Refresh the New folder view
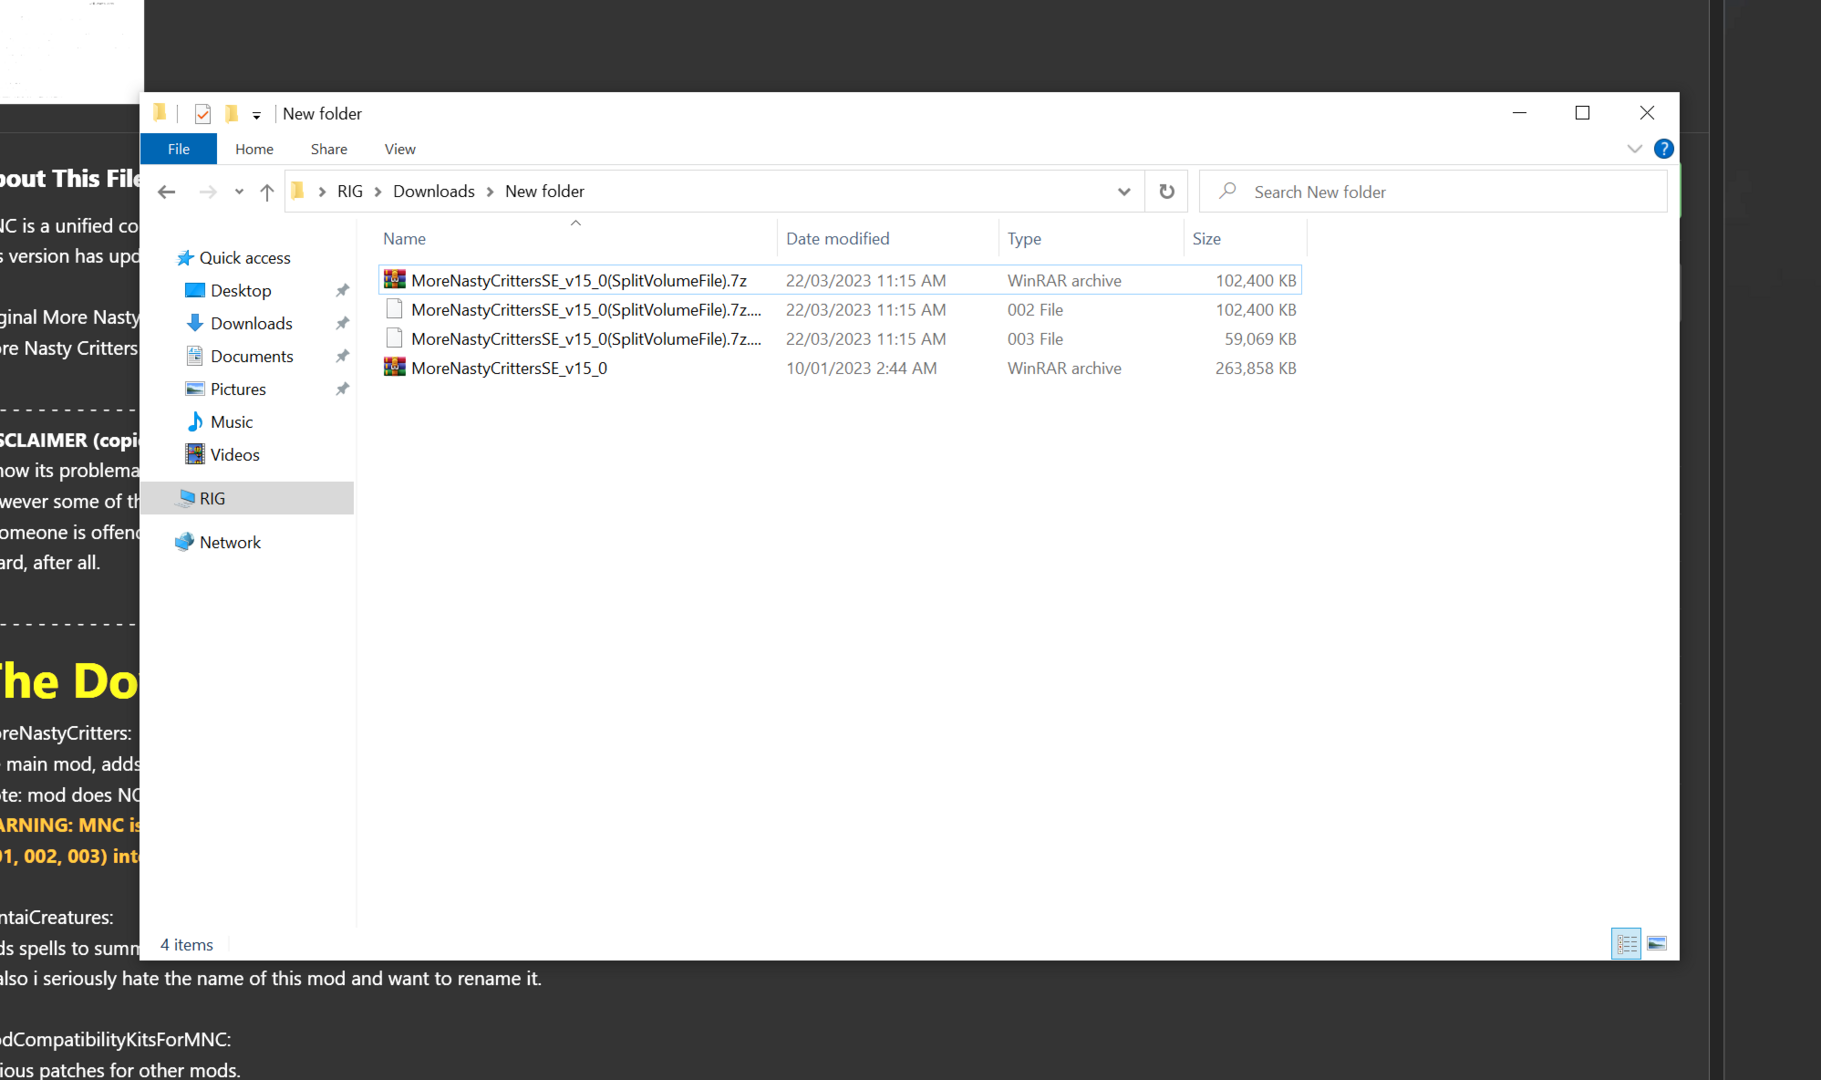Image resolution: width=1821 pixels, height=1080 pixels. [1167, 191]
